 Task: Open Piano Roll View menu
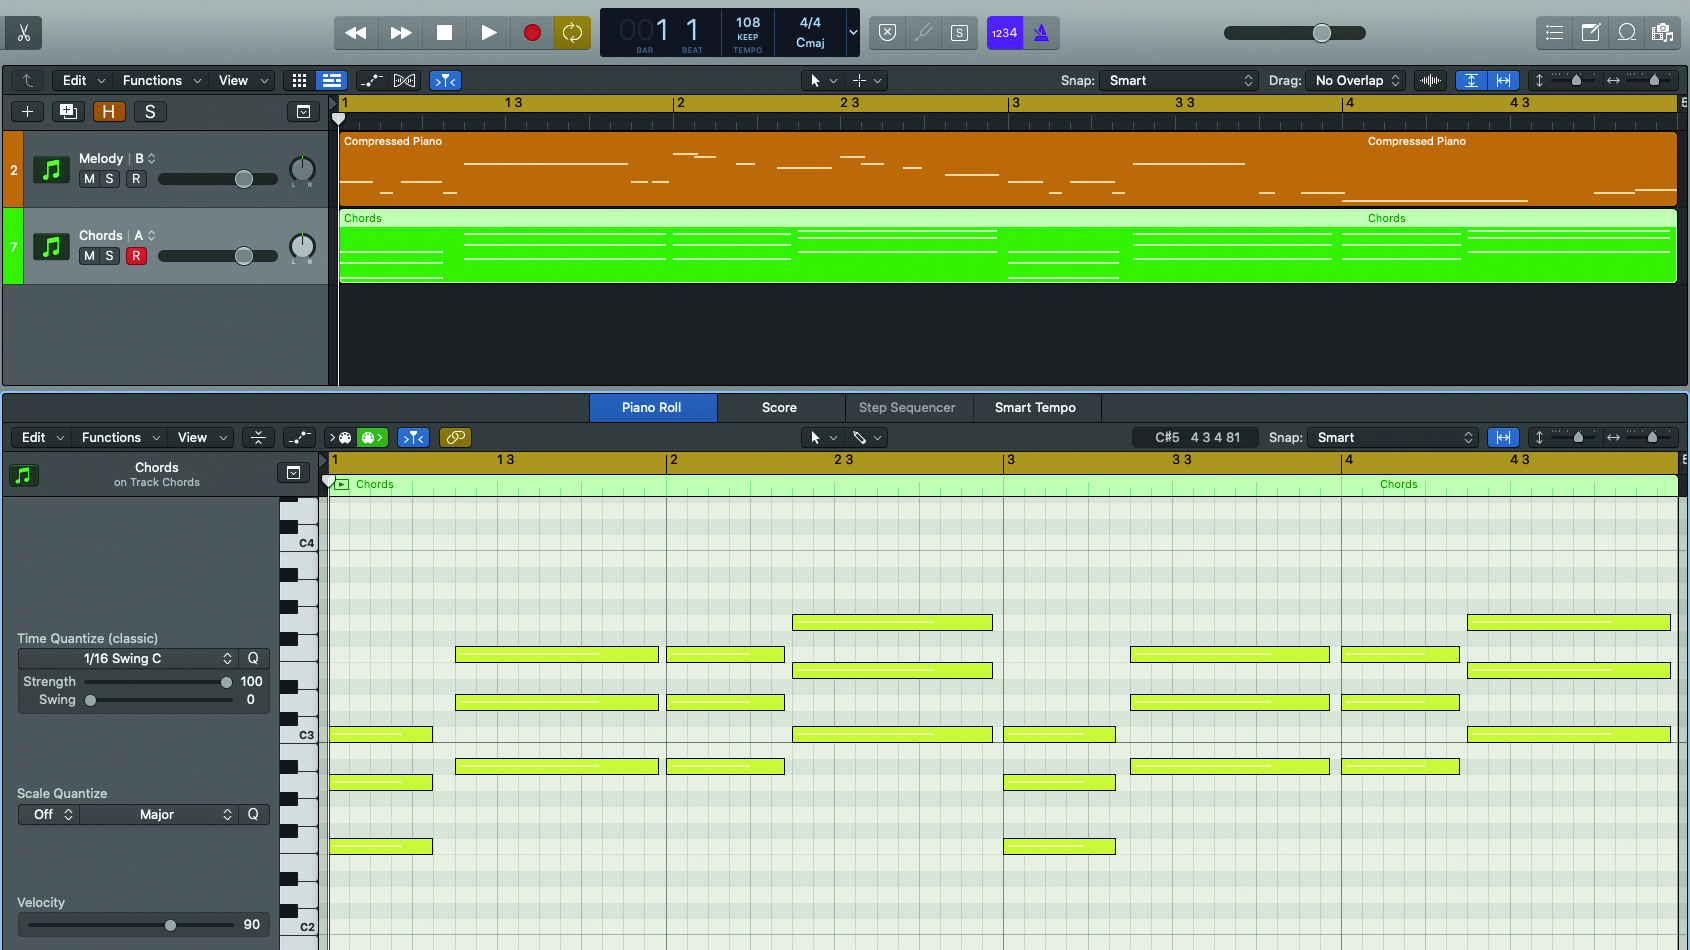pyautogui.click(x=202, y=437)
